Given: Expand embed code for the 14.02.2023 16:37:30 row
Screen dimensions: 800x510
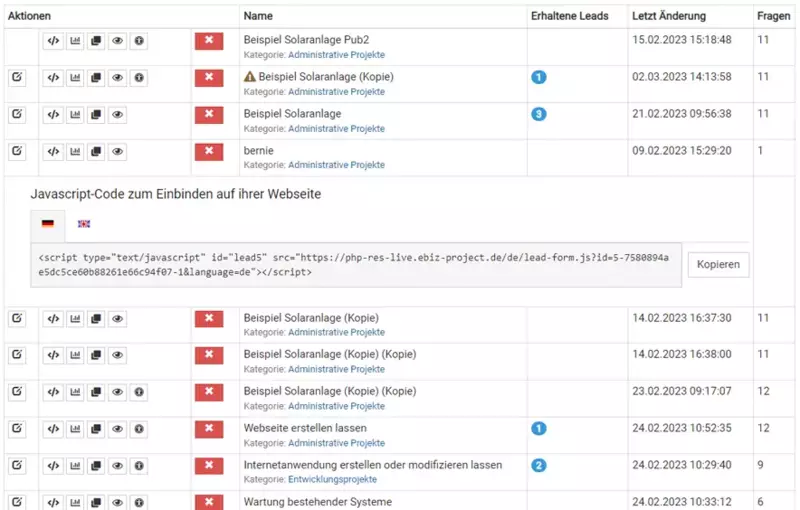Looking at the screenshot, I should 54,319.
